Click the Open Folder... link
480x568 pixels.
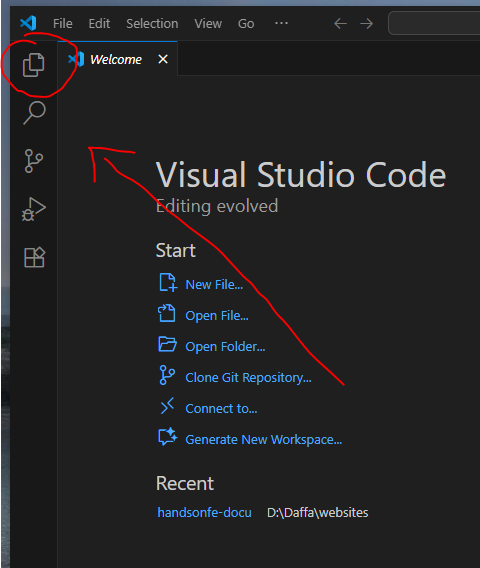pyautogui.click(x=225, y=347)
